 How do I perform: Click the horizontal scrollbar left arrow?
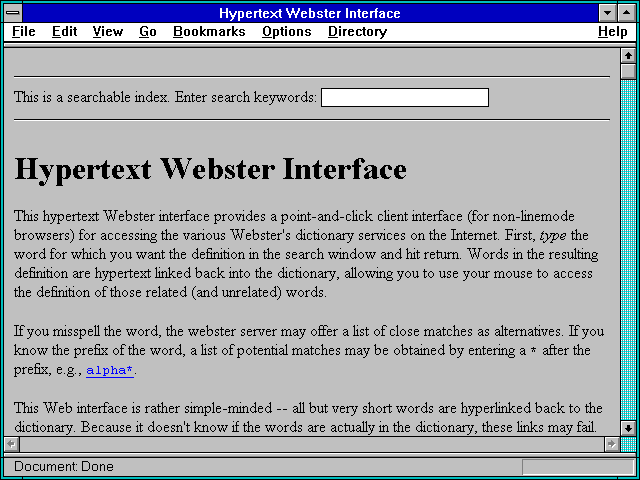pyautogui.click(x=12, y=444)
